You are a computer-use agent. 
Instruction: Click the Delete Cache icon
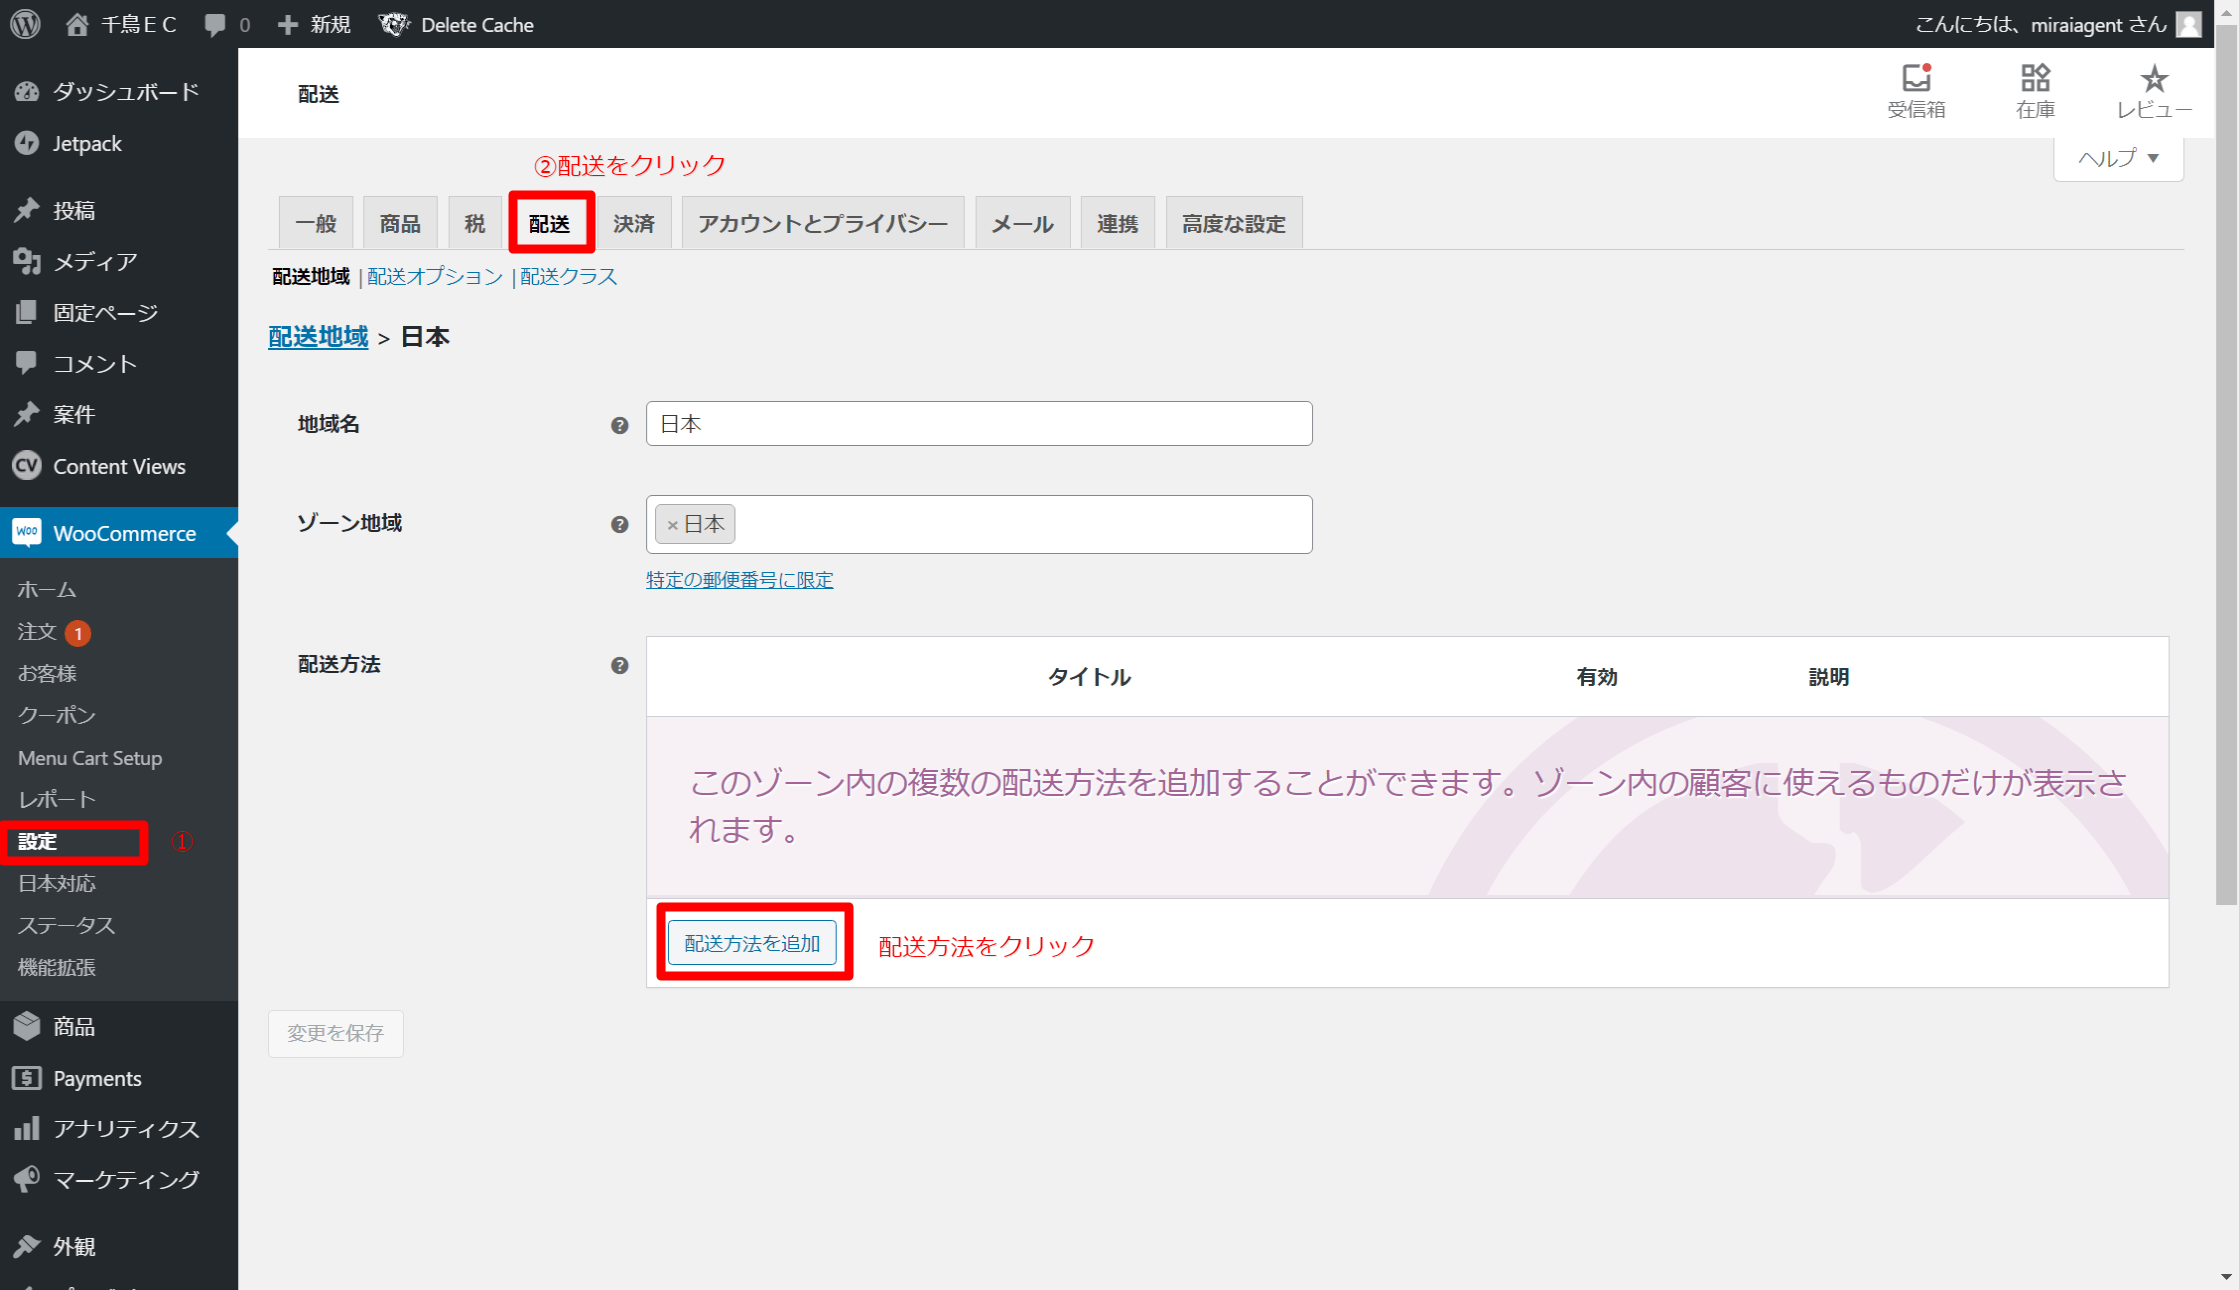point(394,24)
